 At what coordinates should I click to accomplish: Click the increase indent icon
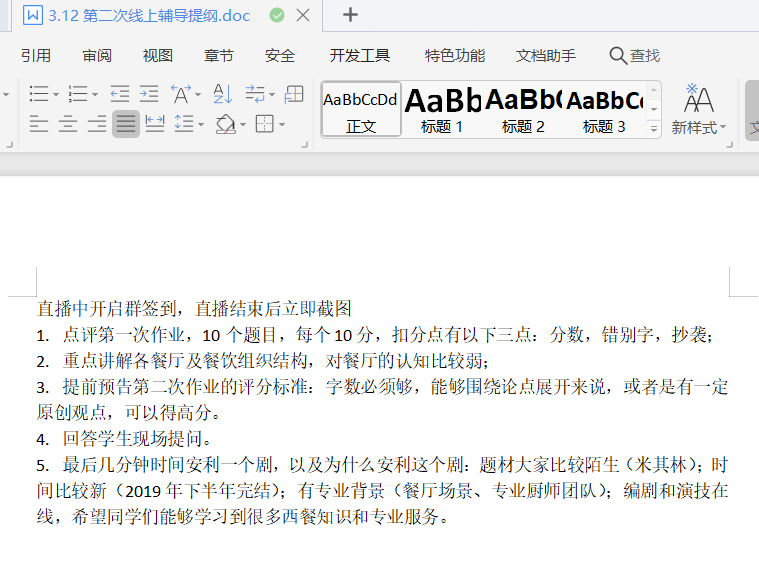[149, 94]
